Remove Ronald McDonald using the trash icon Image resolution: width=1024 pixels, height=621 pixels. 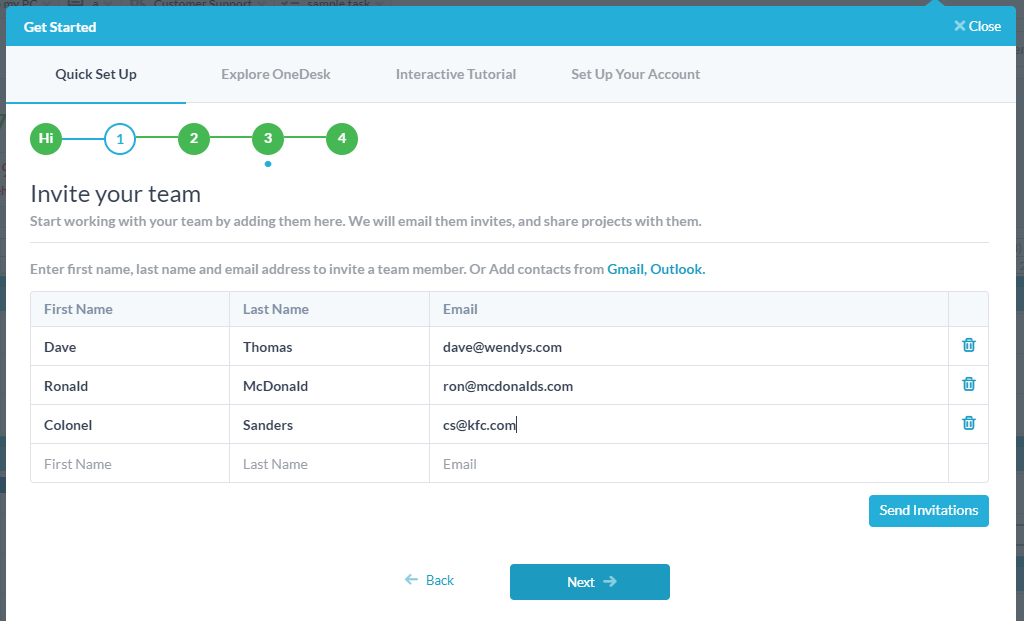pos(968,383)
